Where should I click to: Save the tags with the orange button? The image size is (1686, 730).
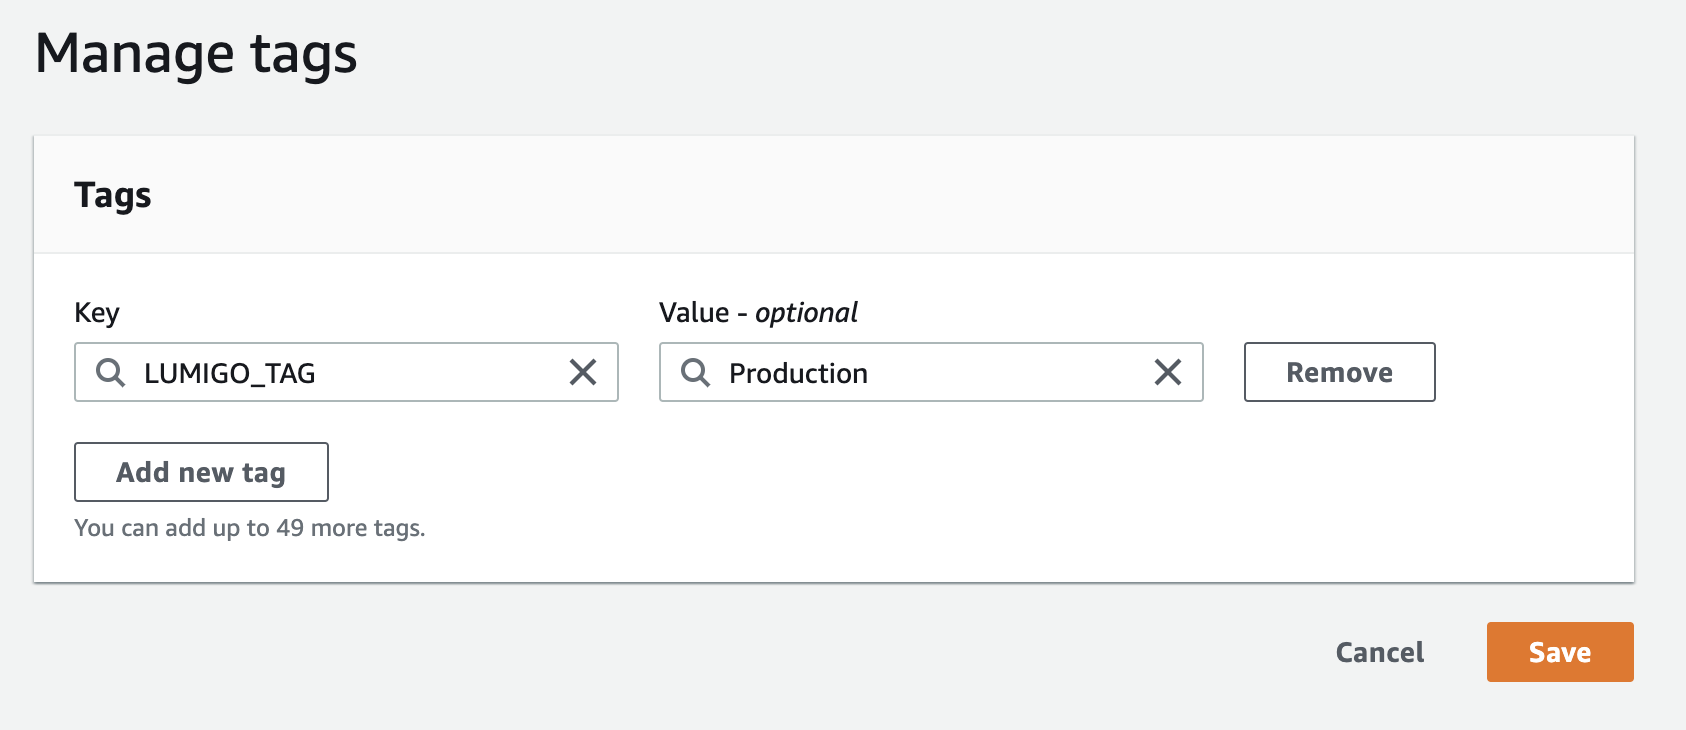(x=1559, y=652)
